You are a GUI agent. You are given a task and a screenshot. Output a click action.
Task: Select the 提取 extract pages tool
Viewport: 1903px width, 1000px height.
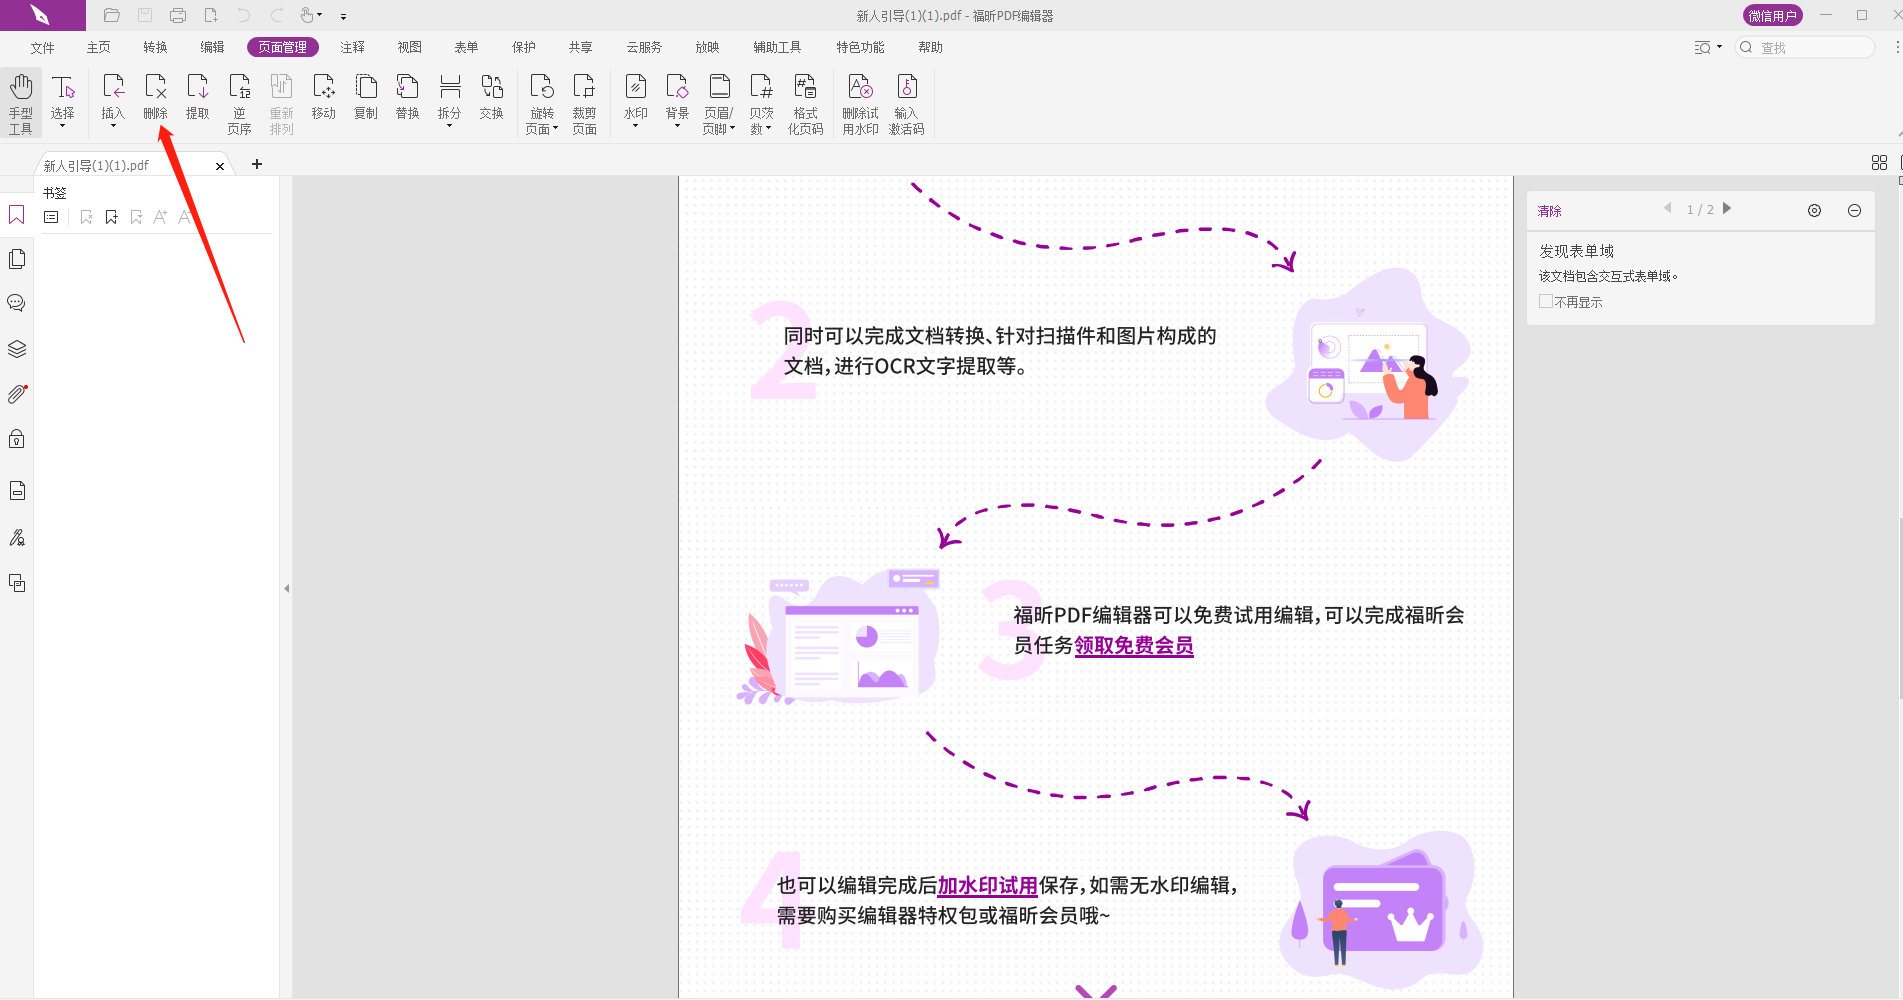197,100
